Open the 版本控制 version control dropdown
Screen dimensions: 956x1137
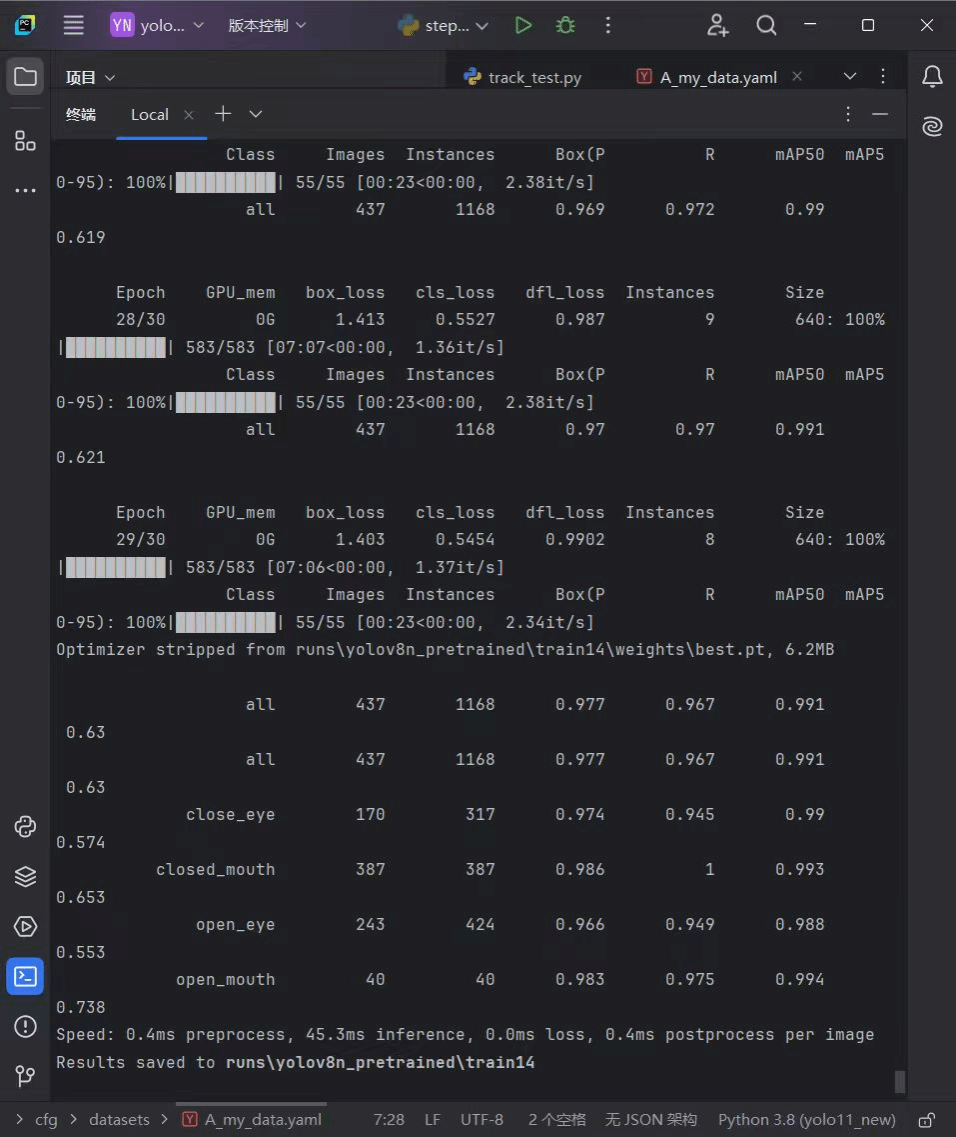[x=267, y=25]
